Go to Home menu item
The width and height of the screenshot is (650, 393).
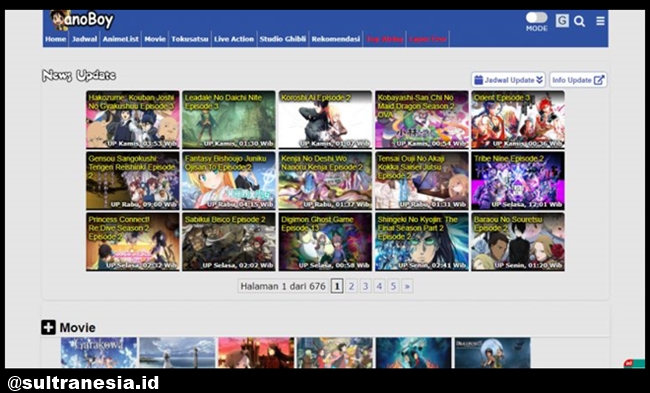click(56, 39)
